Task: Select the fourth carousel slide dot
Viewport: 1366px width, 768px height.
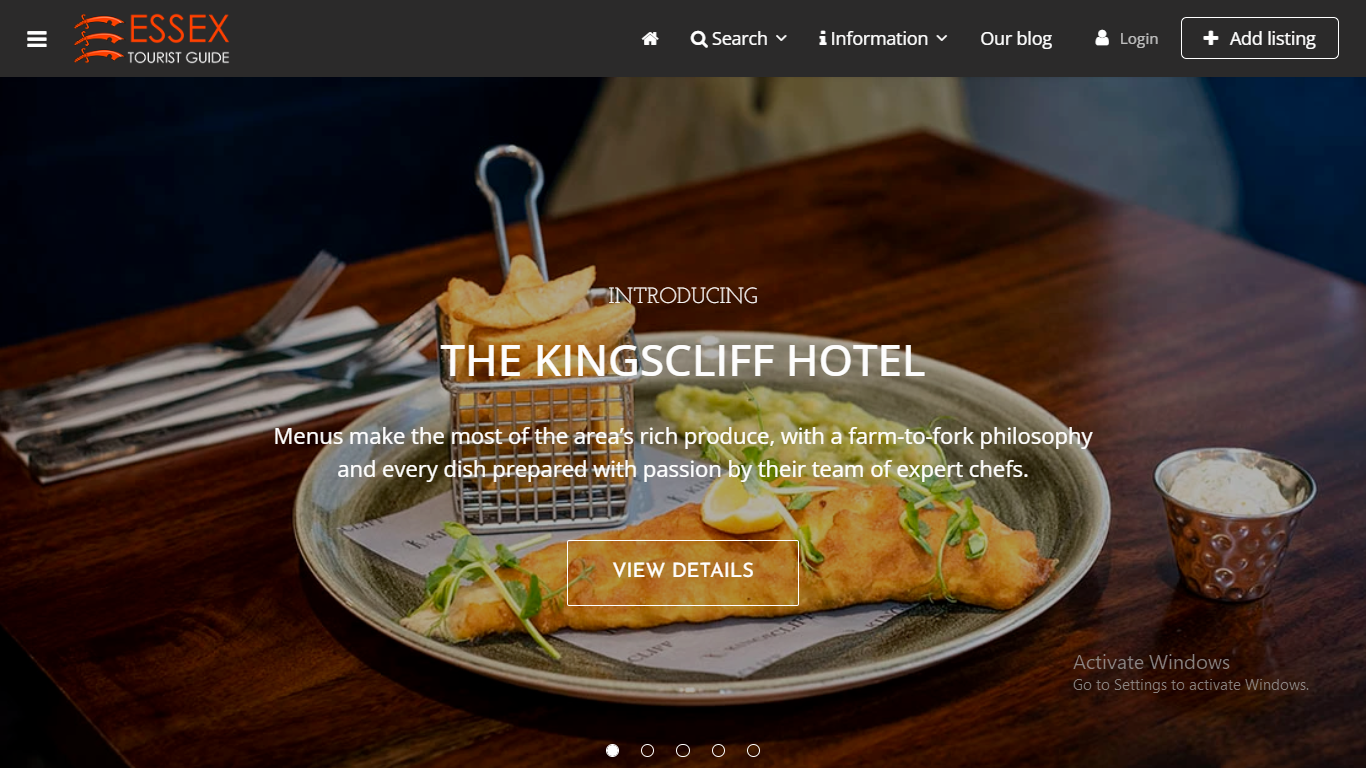Action: [718, 750]
